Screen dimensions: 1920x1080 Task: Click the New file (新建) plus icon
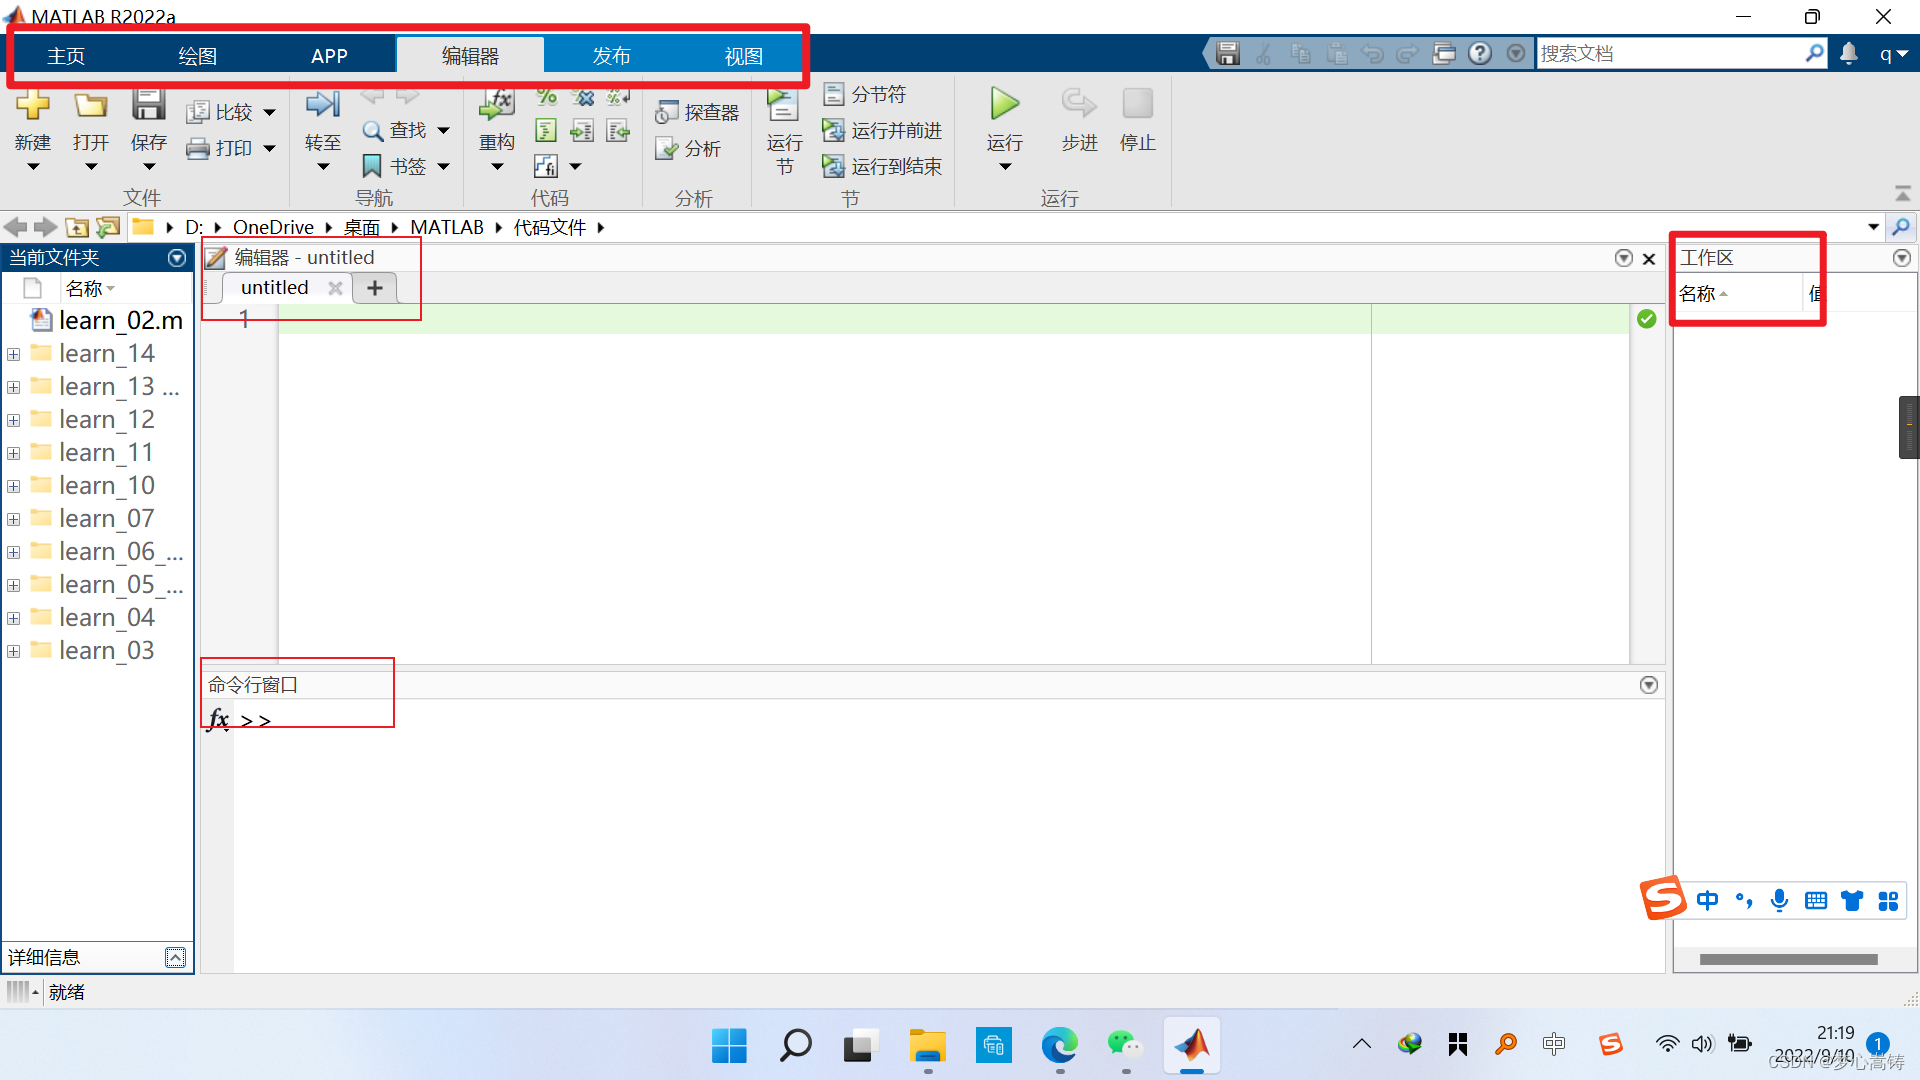pyautogui.click(x=32, y=105)
